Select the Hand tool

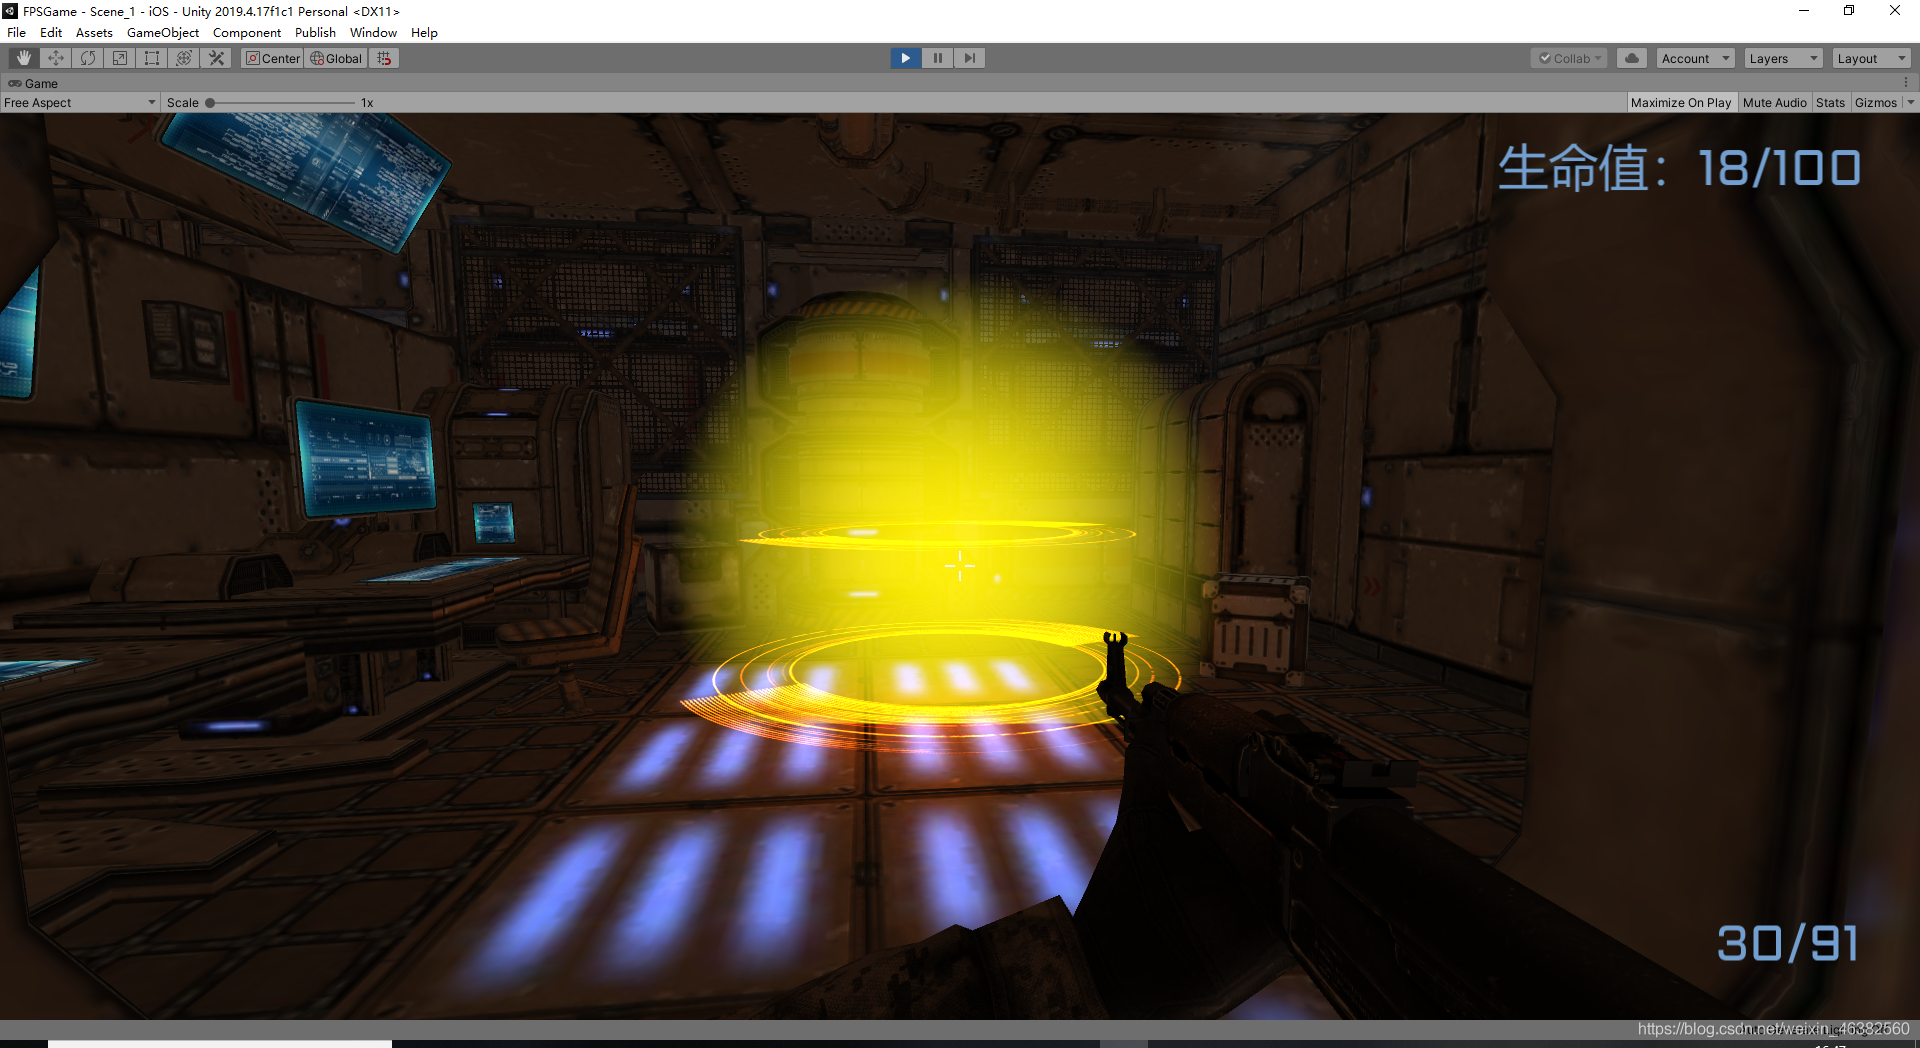point(24,58)
